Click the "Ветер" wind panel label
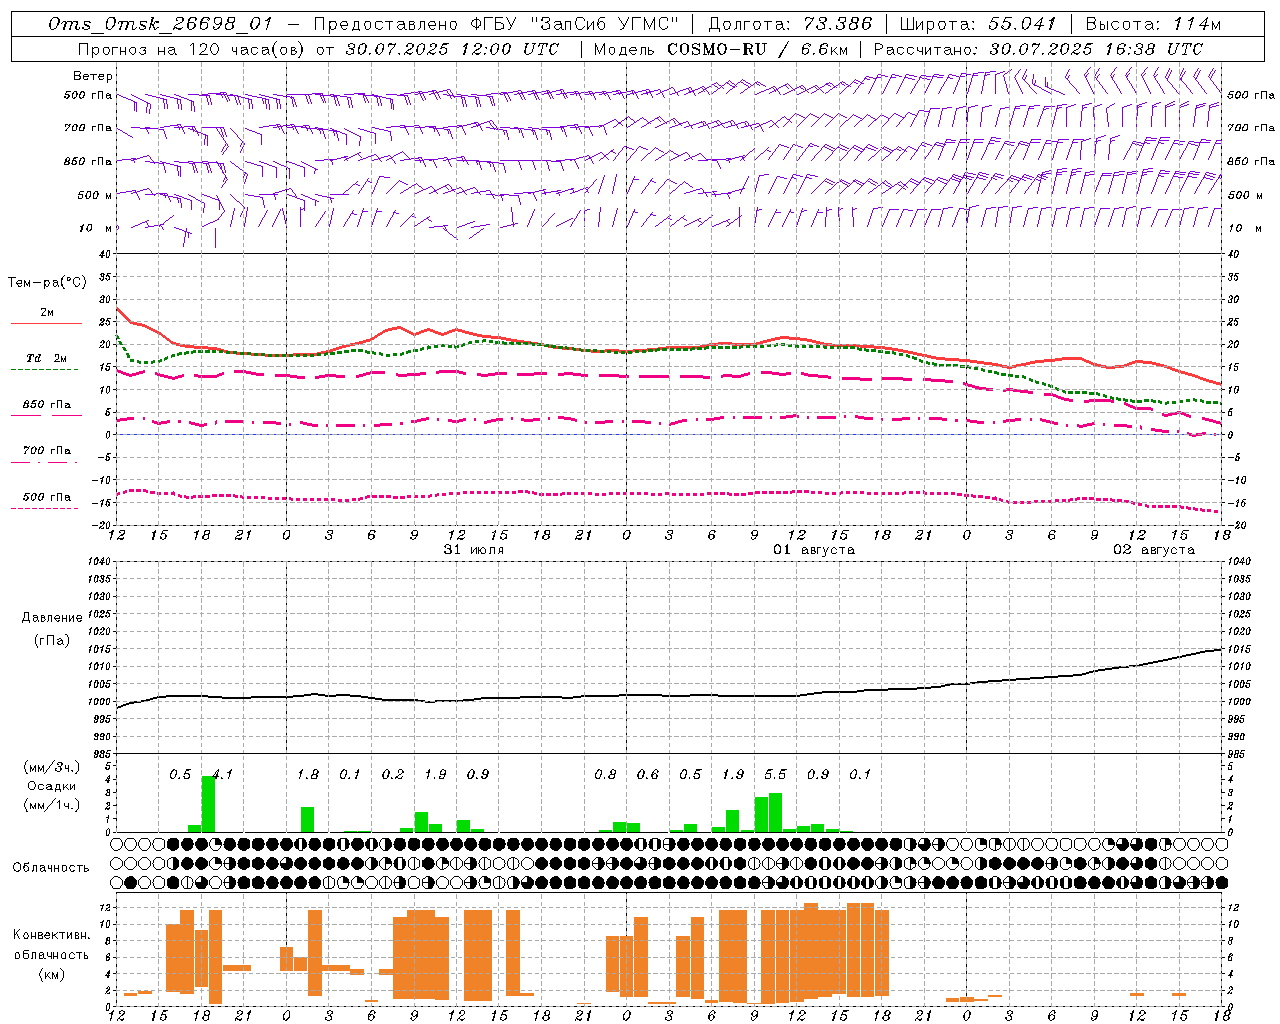The image size is (1280, 1024). (93, 76)
